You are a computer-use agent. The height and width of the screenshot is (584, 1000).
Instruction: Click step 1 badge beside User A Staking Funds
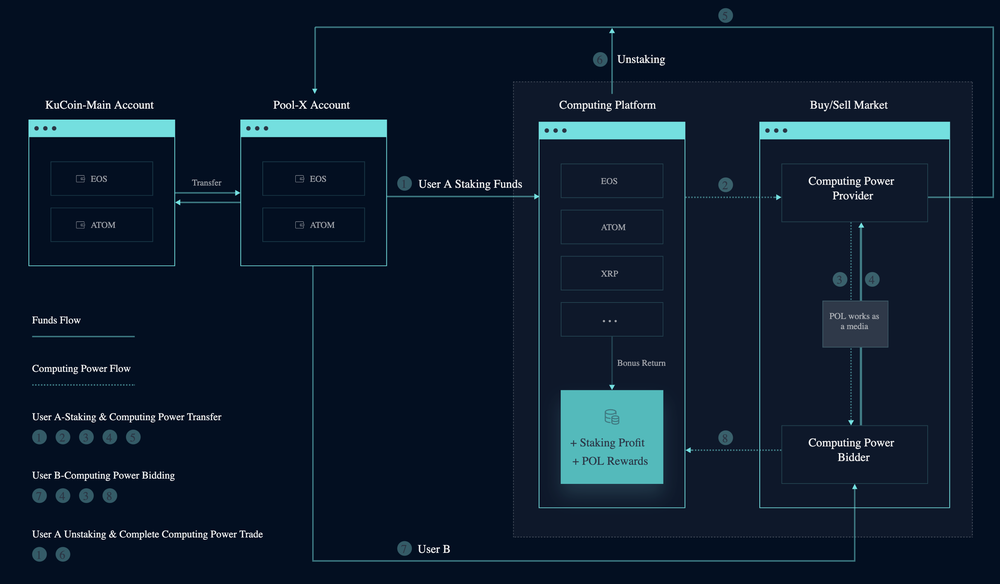[404, 184]
